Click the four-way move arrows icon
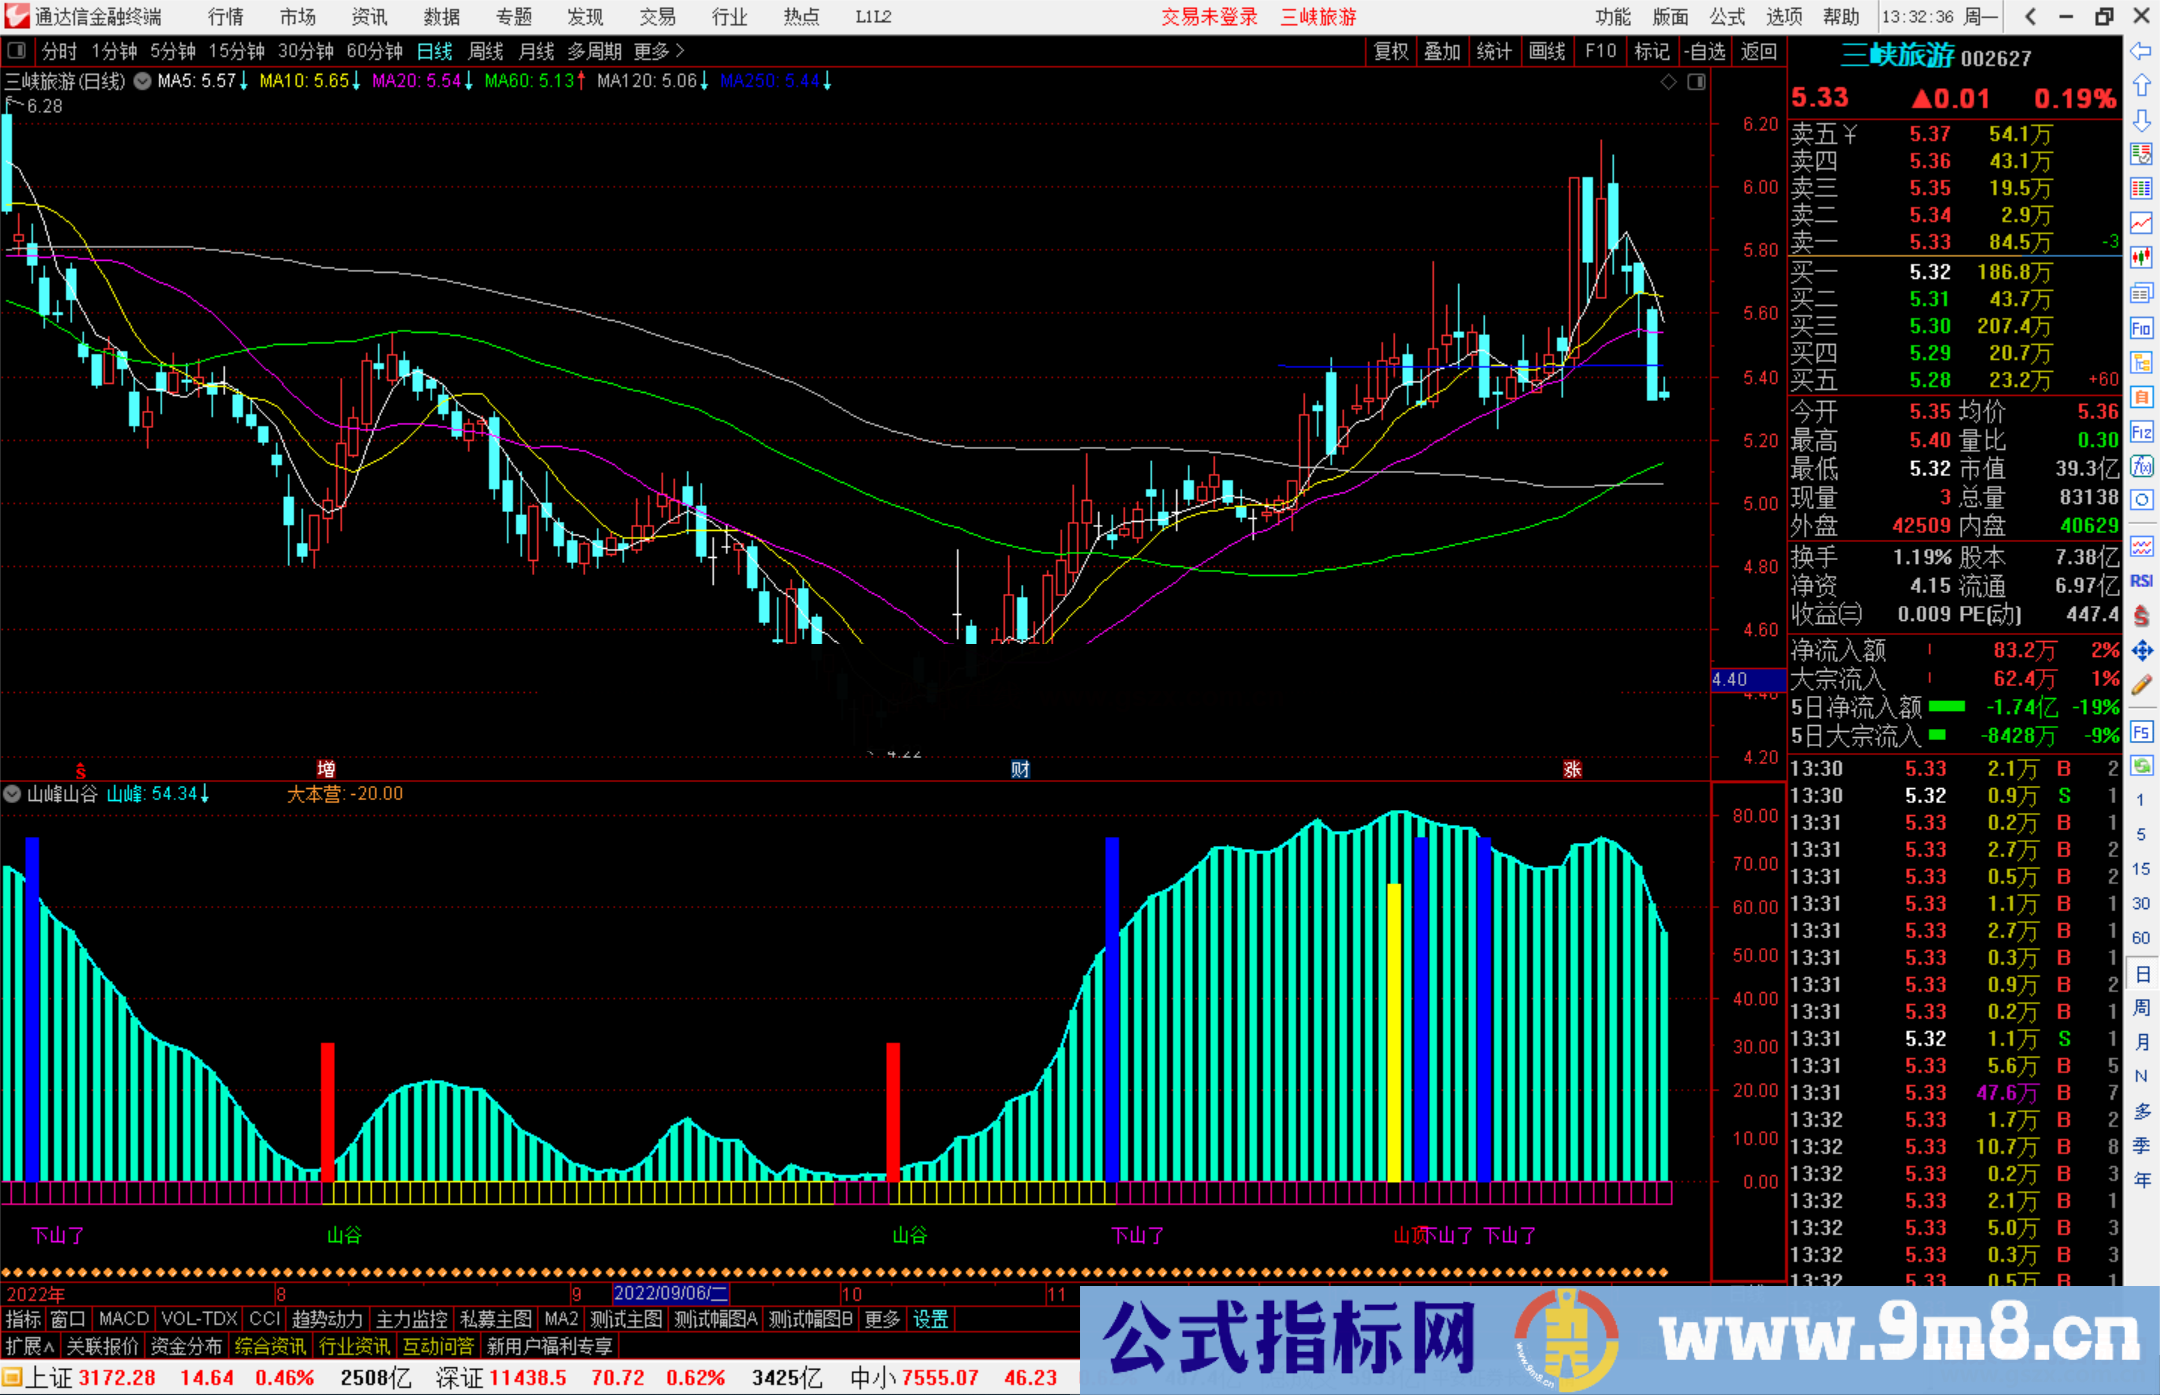Screen dimensions: 2160x1395 coord(2141,651)
